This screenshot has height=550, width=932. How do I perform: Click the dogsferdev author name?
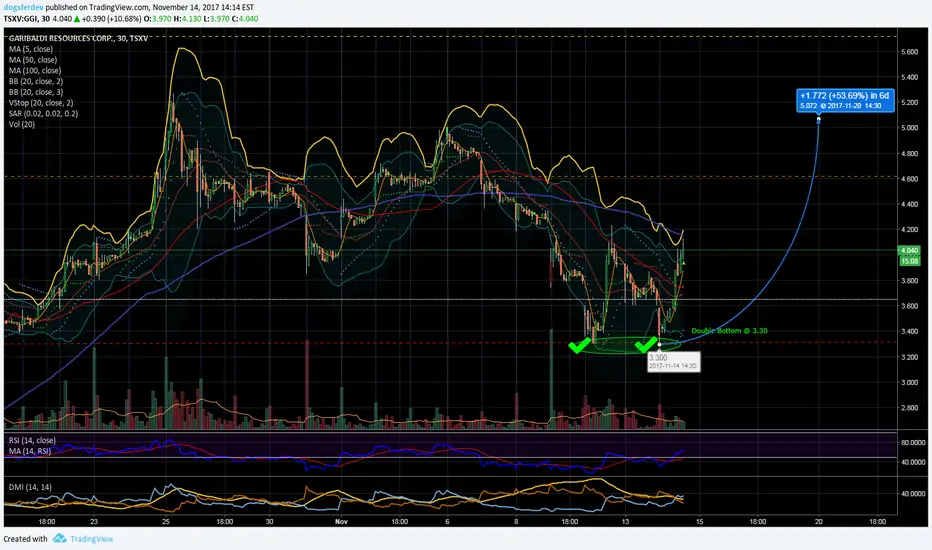[x=23, y=8]
